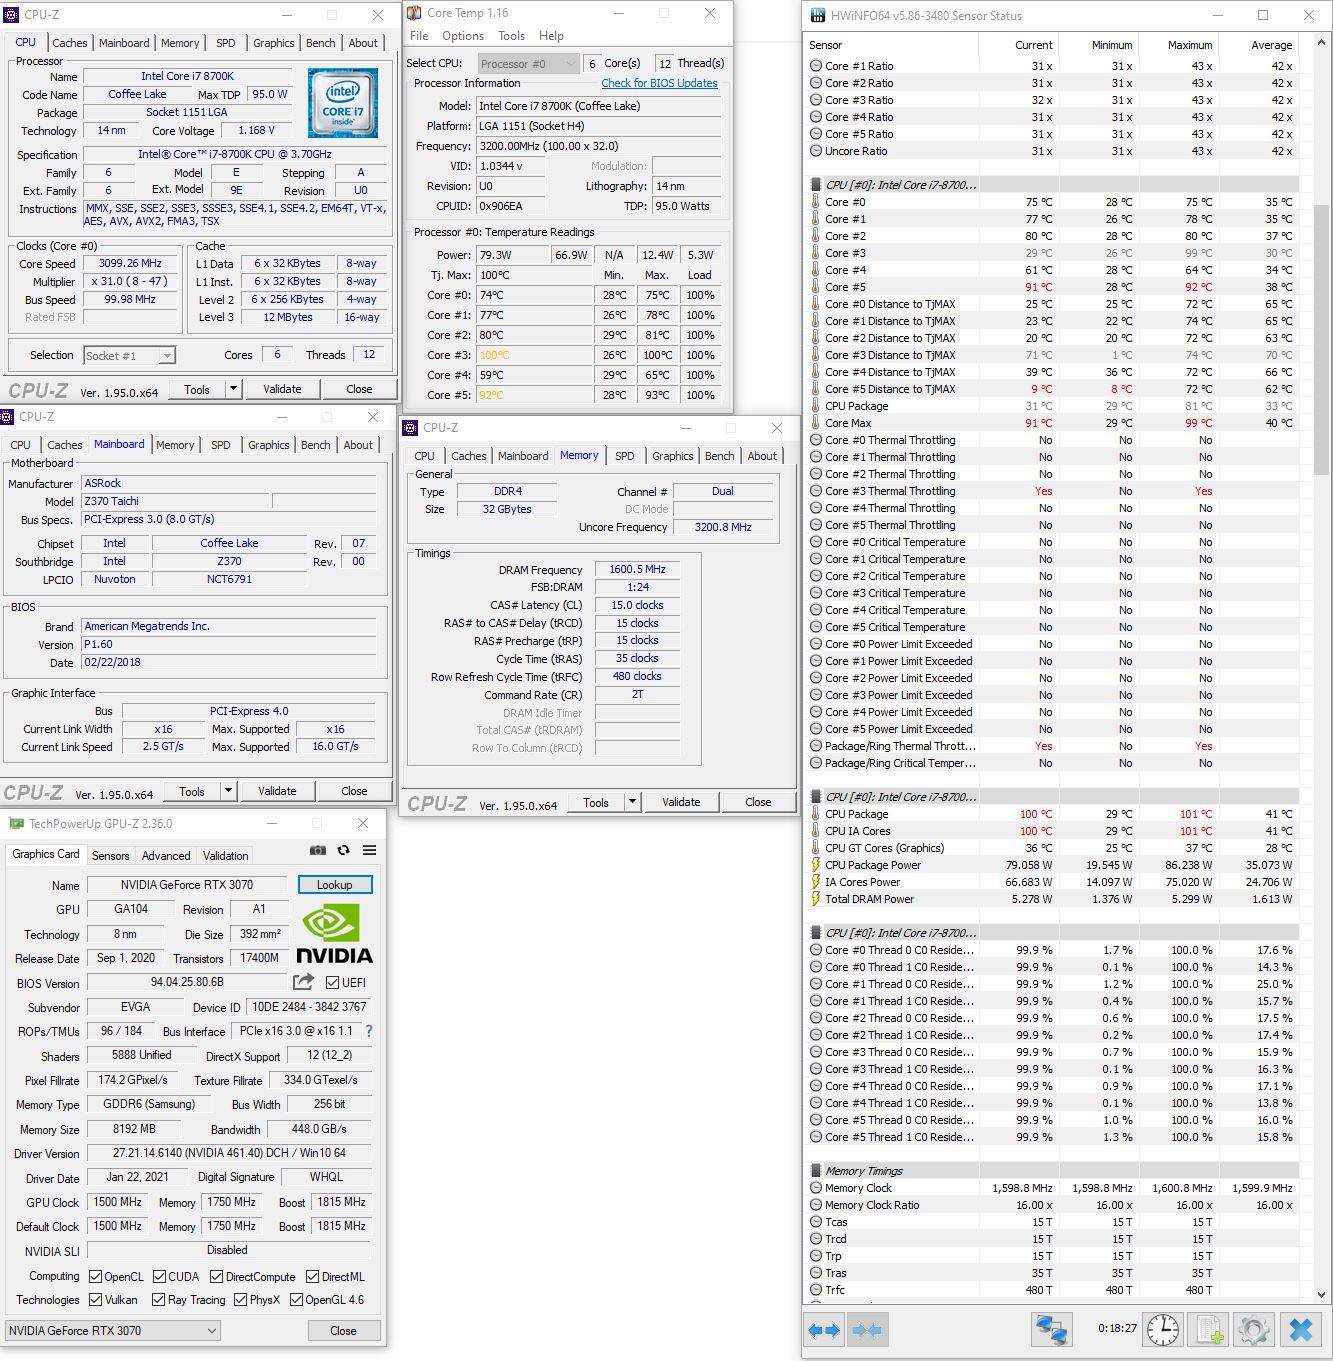Open the Socket #1 Selection dropdown

(x=129, y=356)
